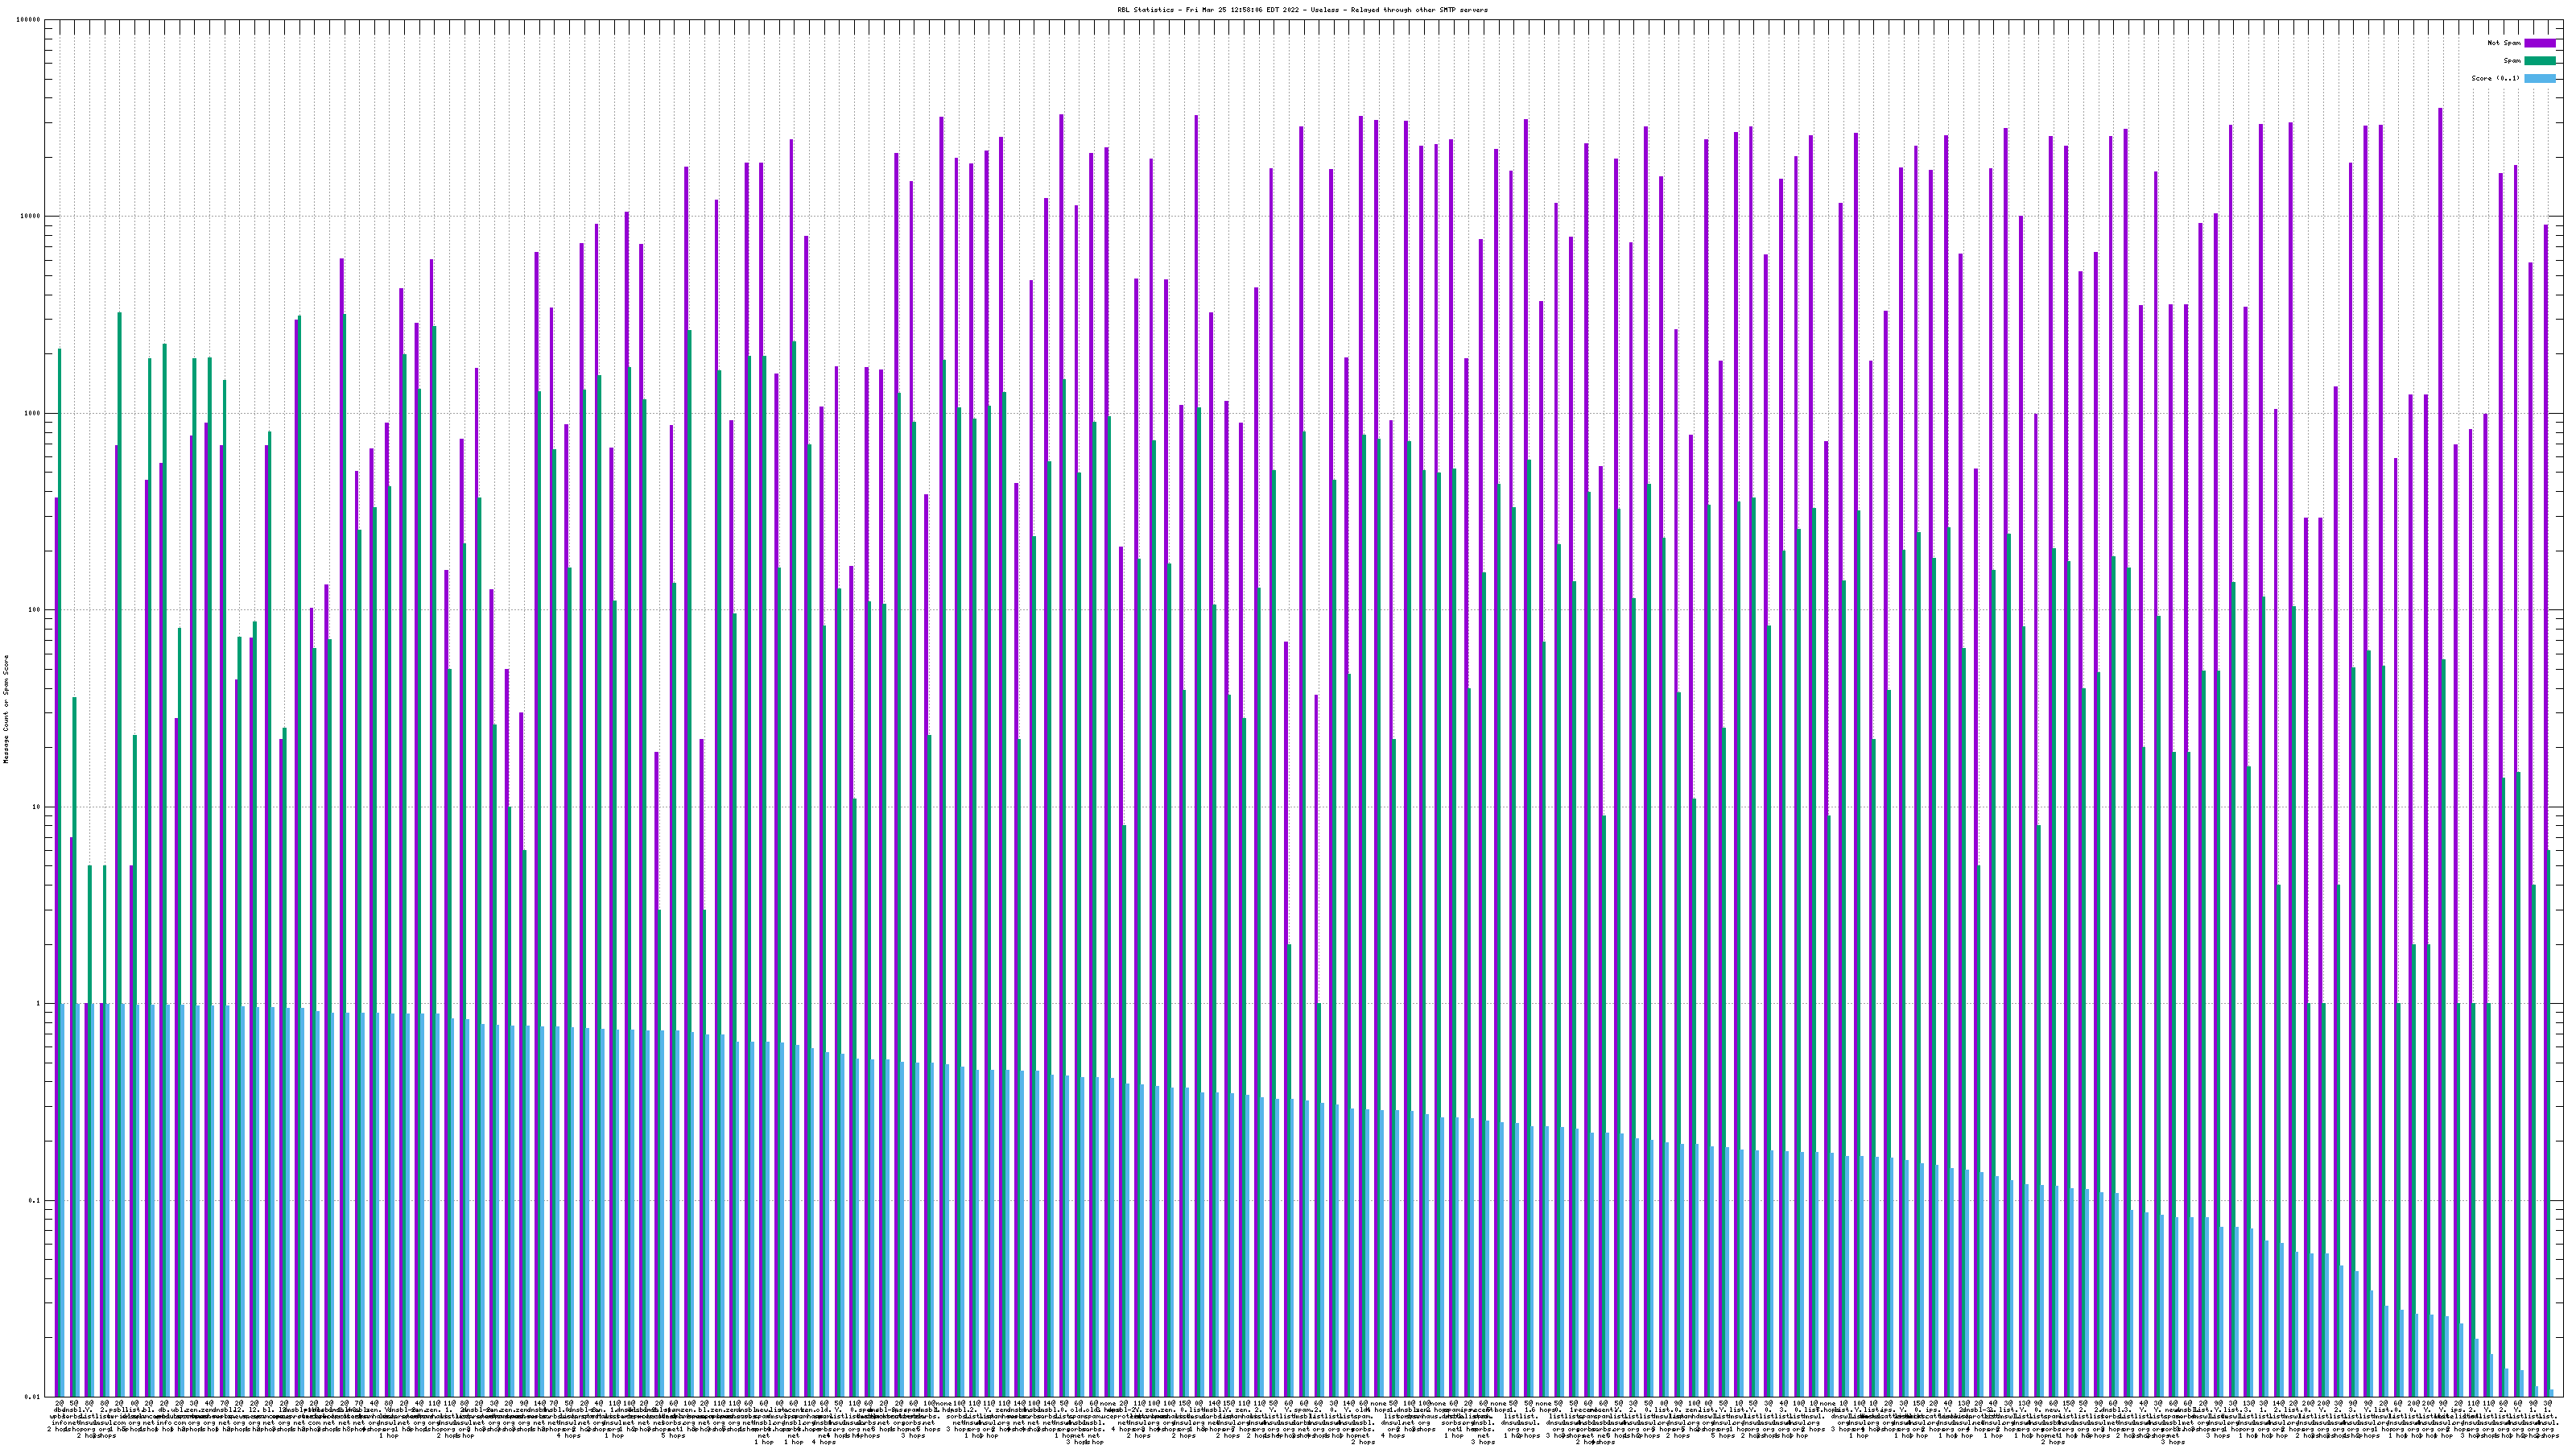Click the 0.1 y-axis tick label
This screenshot has width=2576, height=1449.
tap(35, 1200)
